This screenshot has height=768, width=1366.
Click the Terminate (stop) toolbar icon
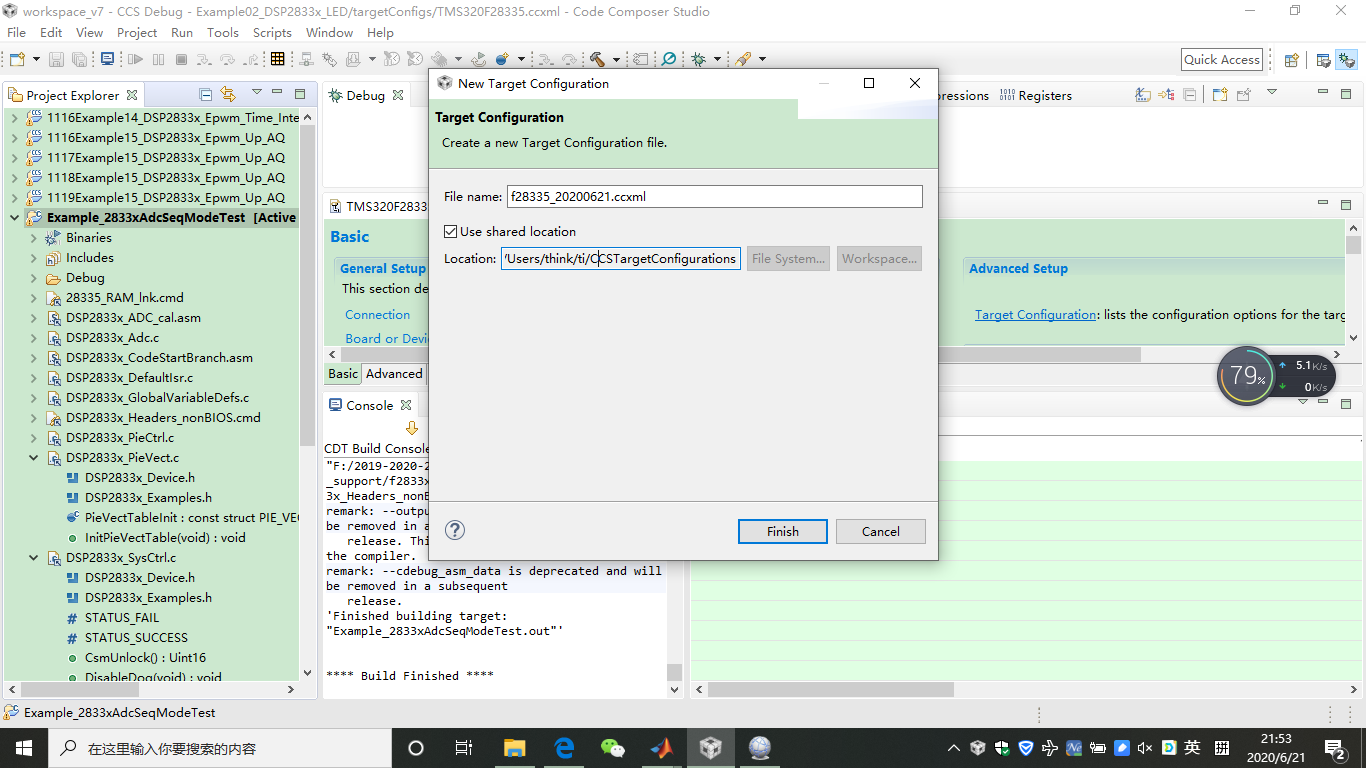coord(181,59)
